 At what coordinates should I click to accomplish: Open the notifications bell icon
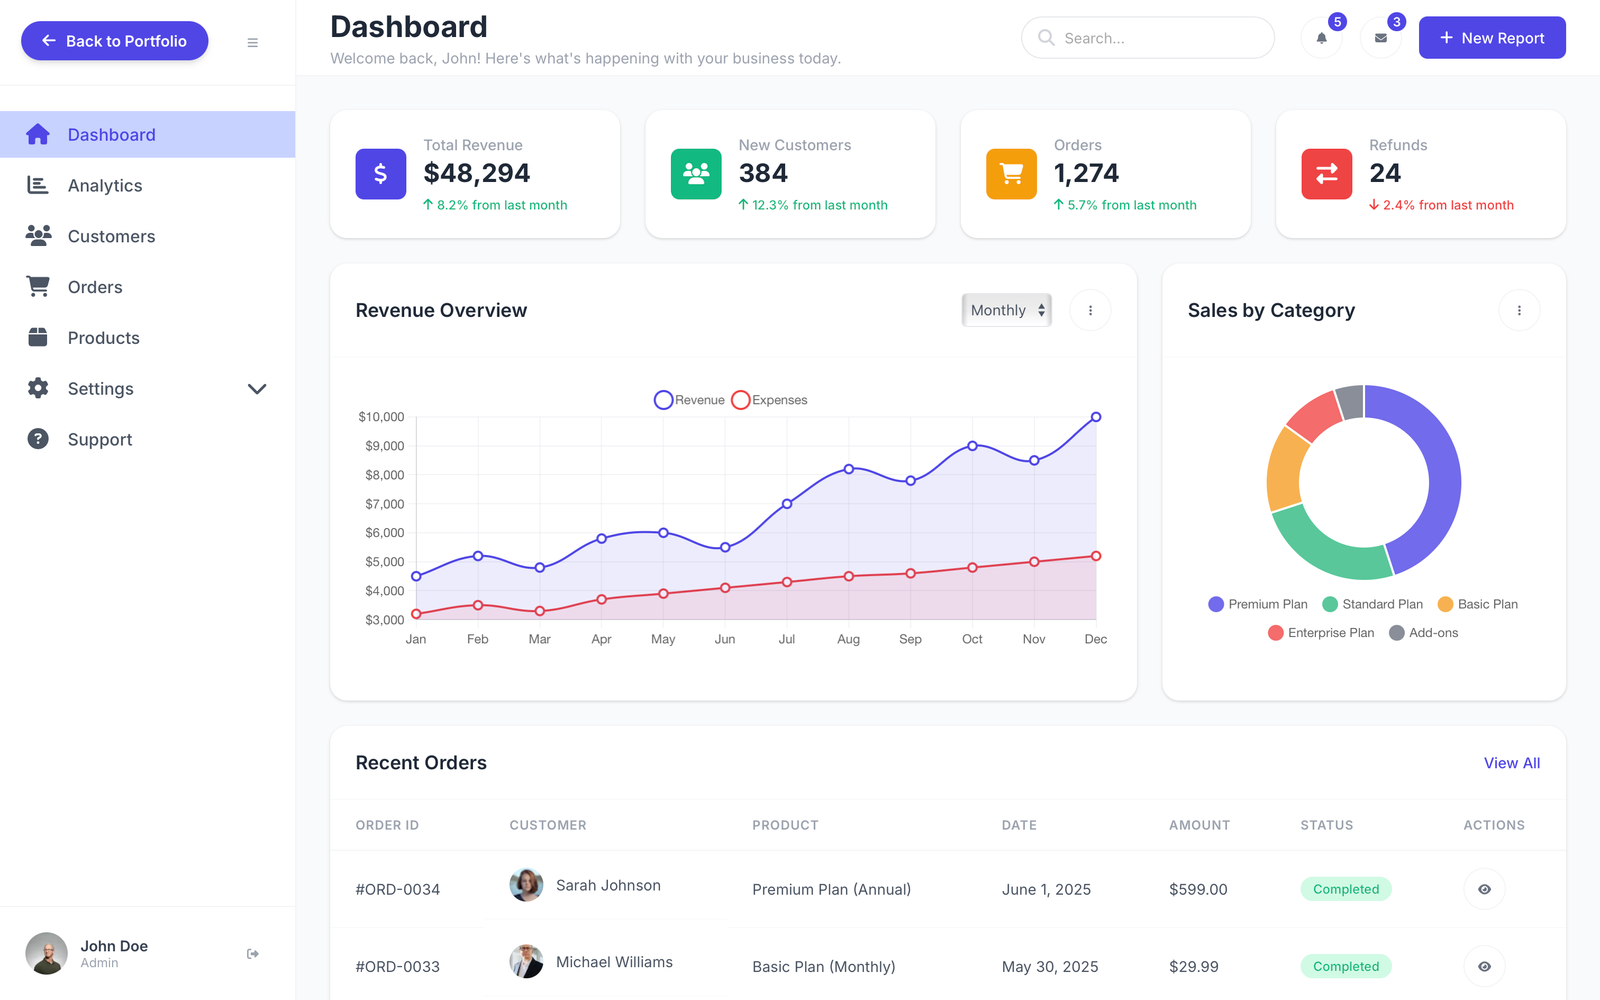(1321, 38)
